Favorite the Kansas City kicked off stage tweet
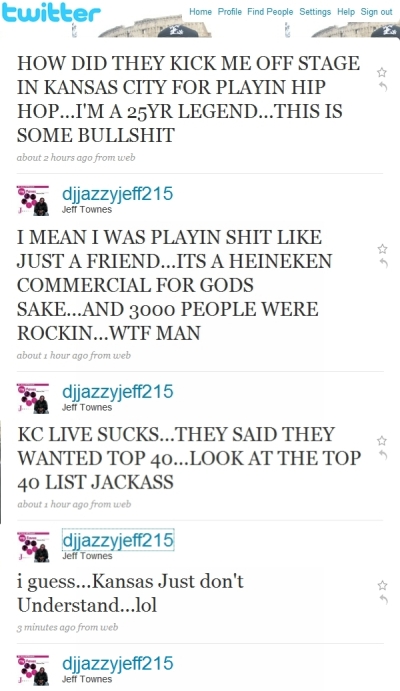400x691 pixels. 382,72
